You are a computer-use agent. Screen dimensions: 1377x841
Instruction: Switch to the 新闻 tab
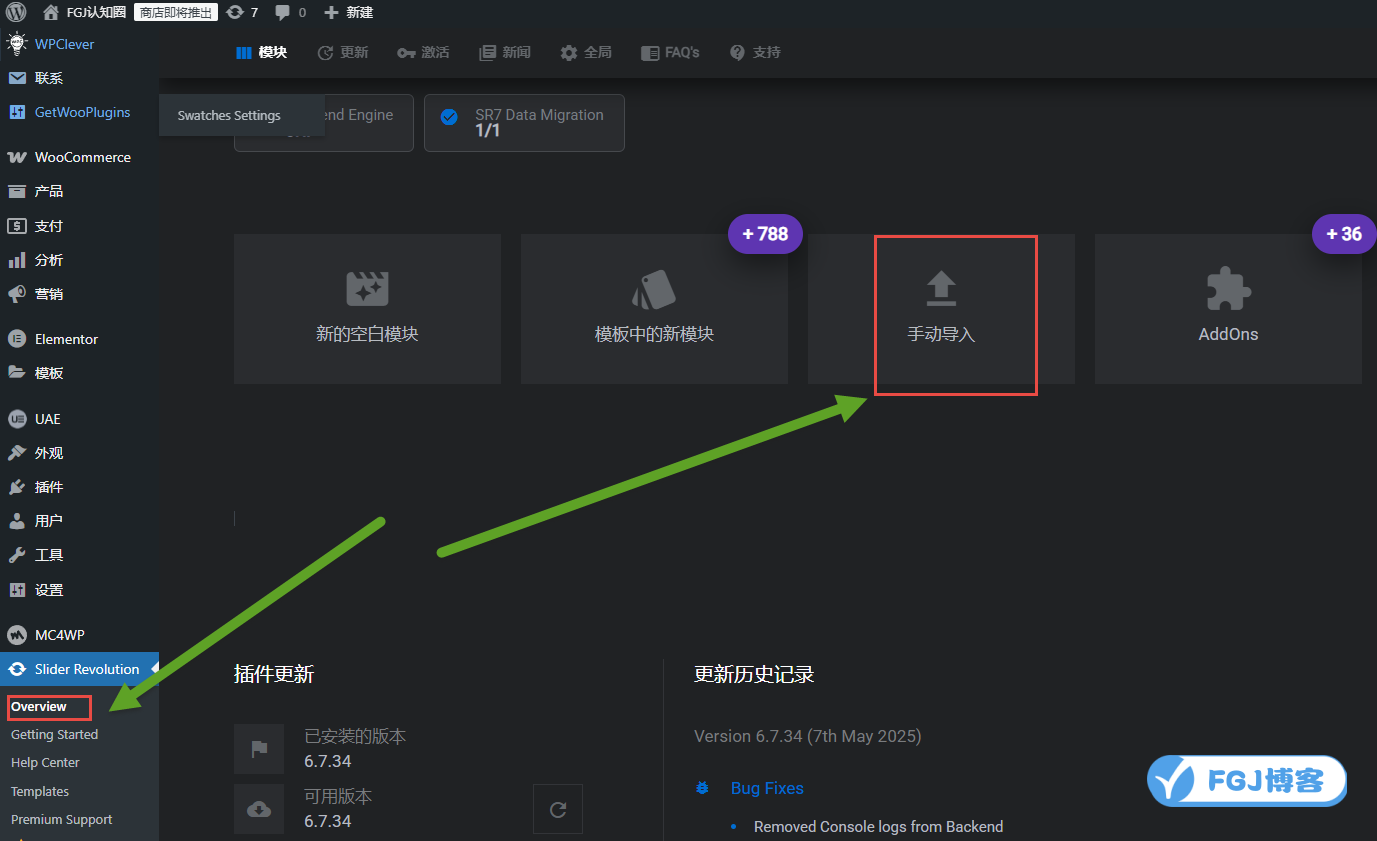click(x=505, y=52)
